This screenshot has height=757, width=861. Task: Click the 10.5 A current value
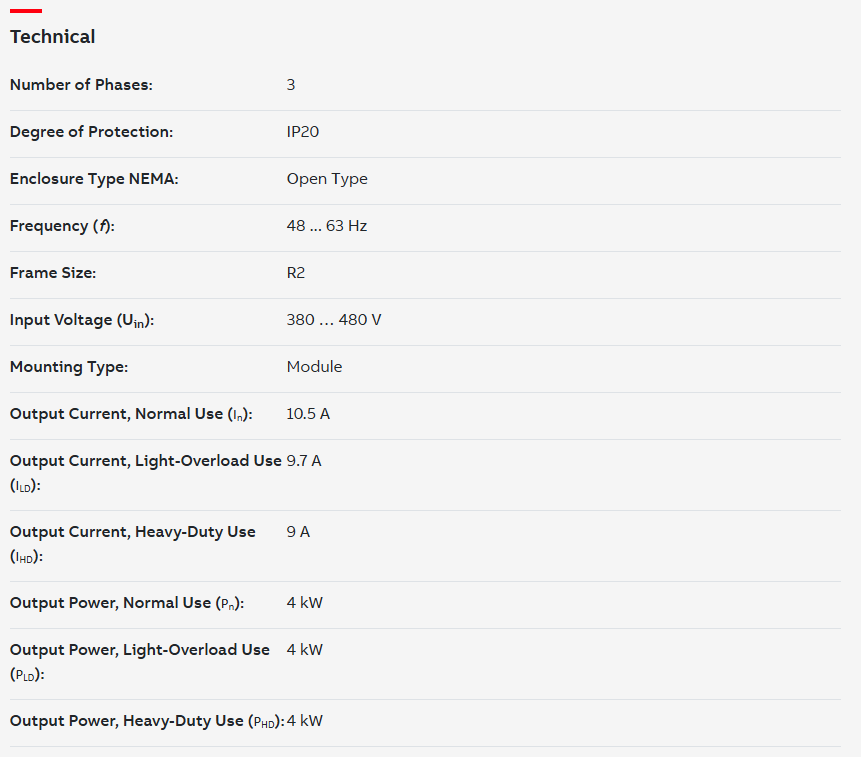click(x=308, y=414)
